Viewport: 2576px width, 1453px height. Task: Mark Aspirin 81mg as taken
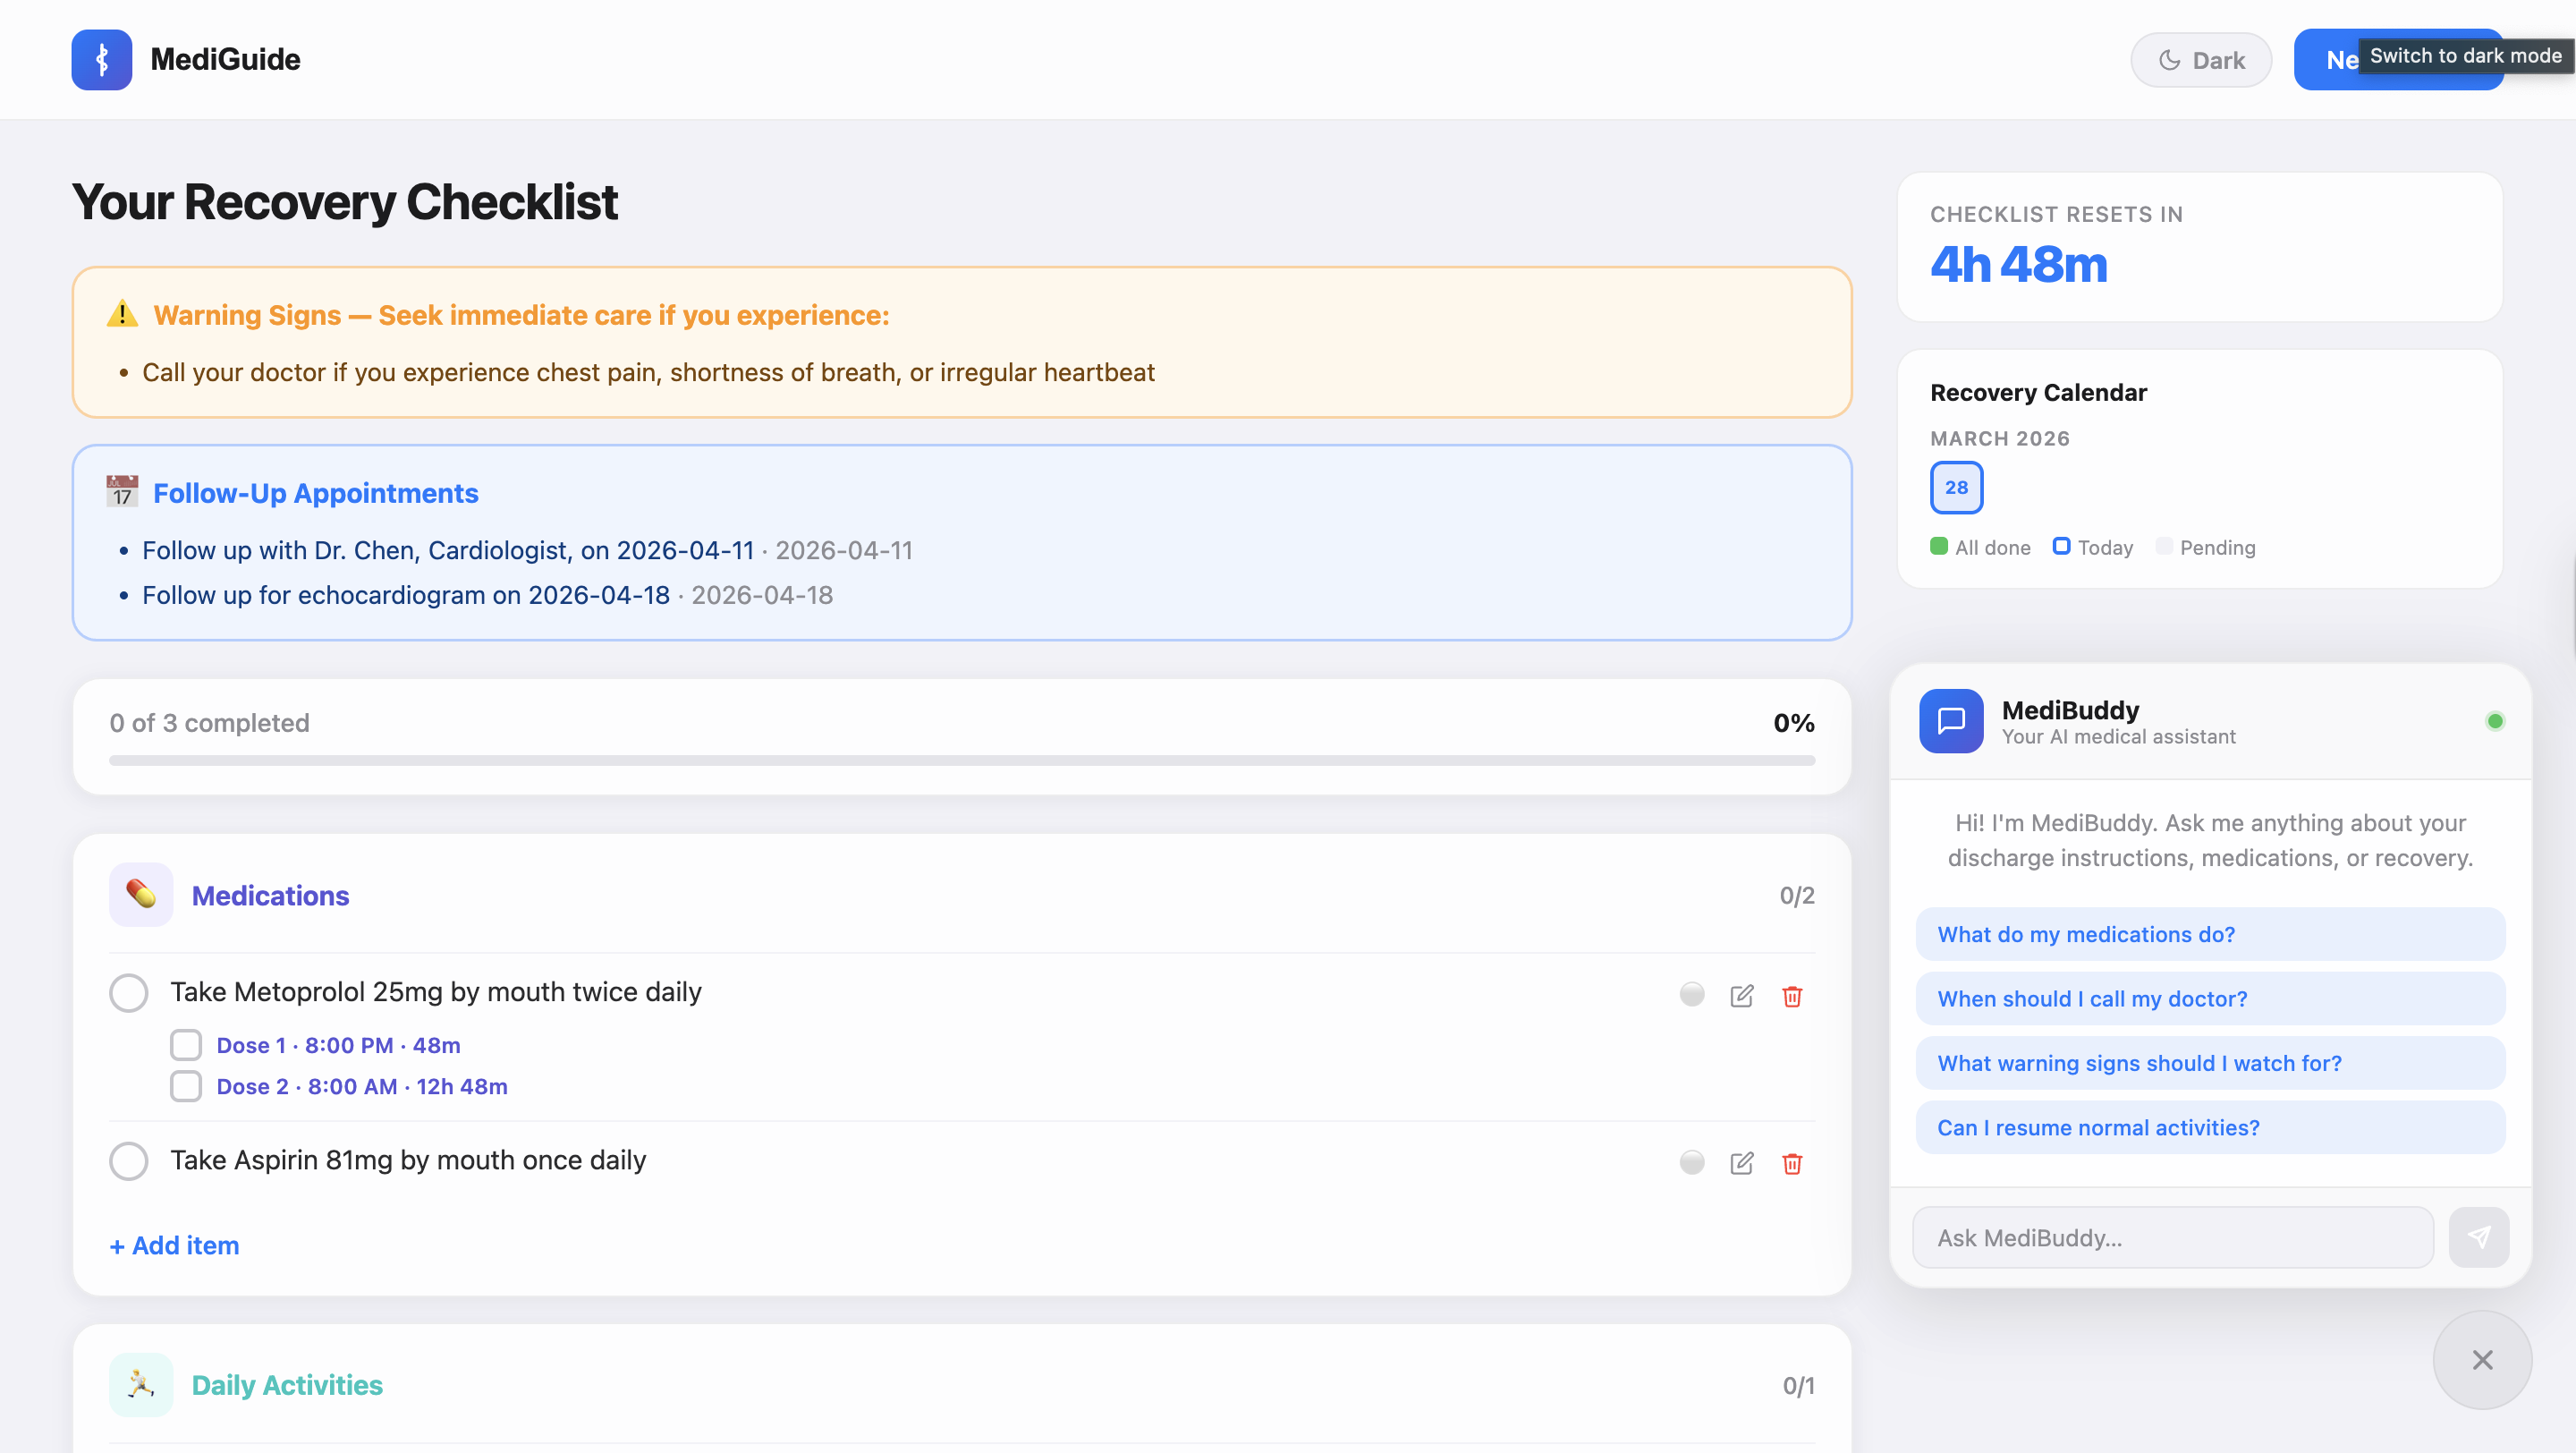pos(128,1160)
